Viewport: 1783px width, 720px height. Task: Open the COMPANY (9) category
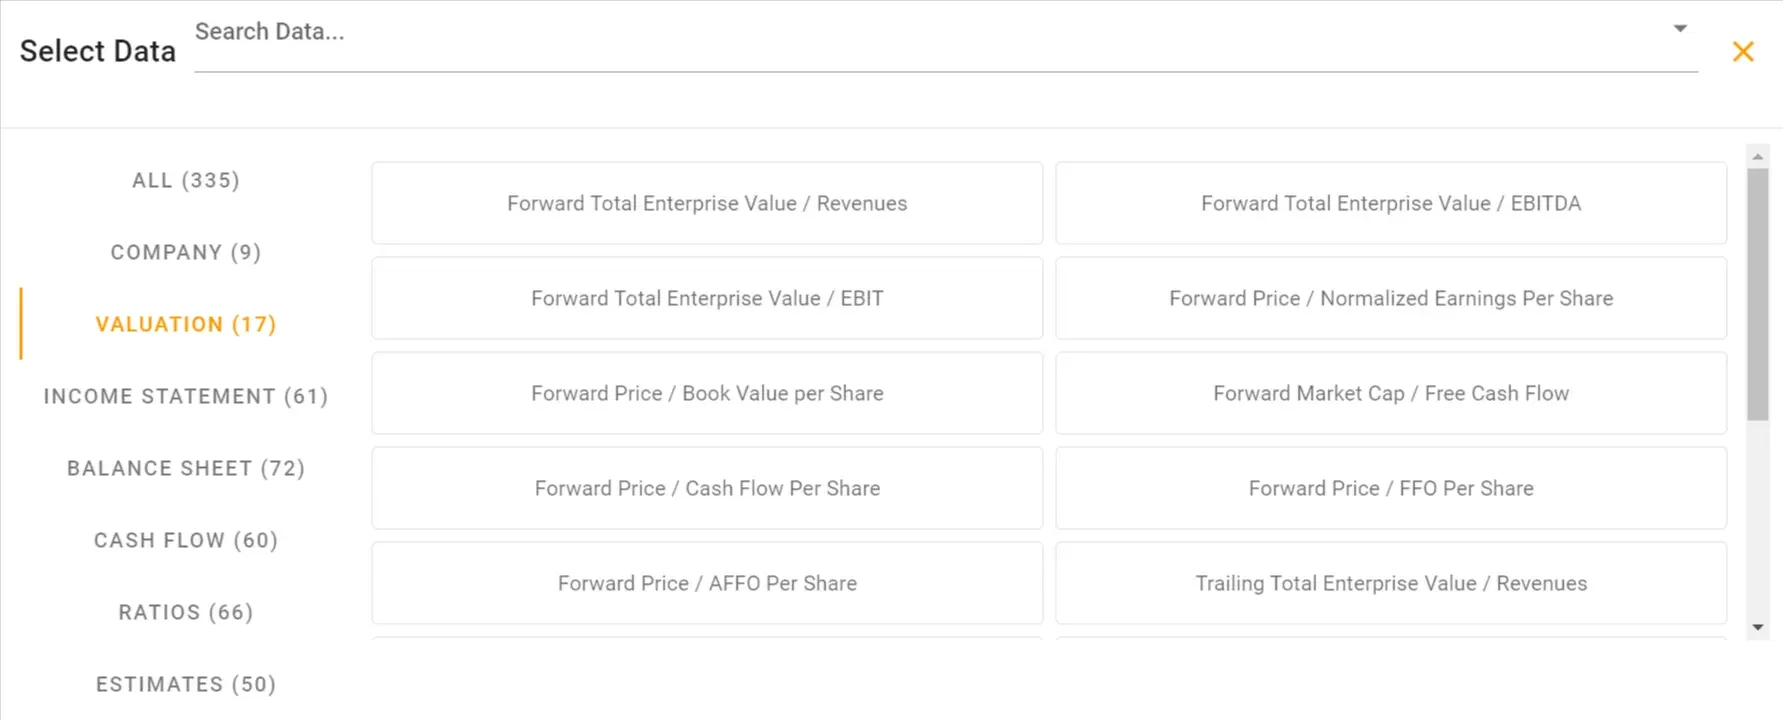(x=186, y=253)
